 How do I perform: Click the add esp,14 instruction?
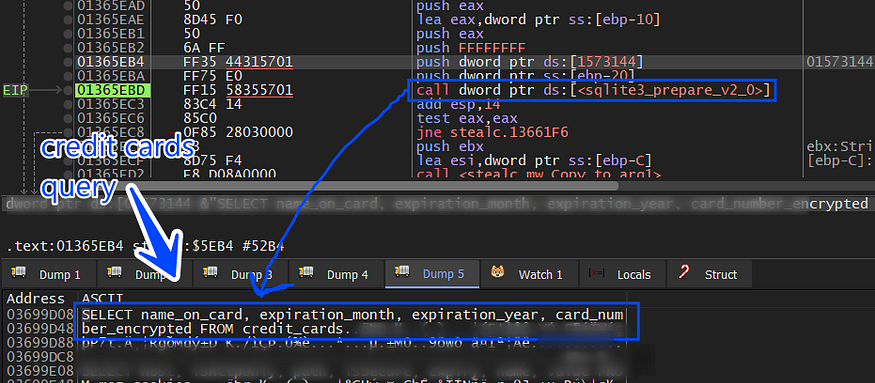459,104
